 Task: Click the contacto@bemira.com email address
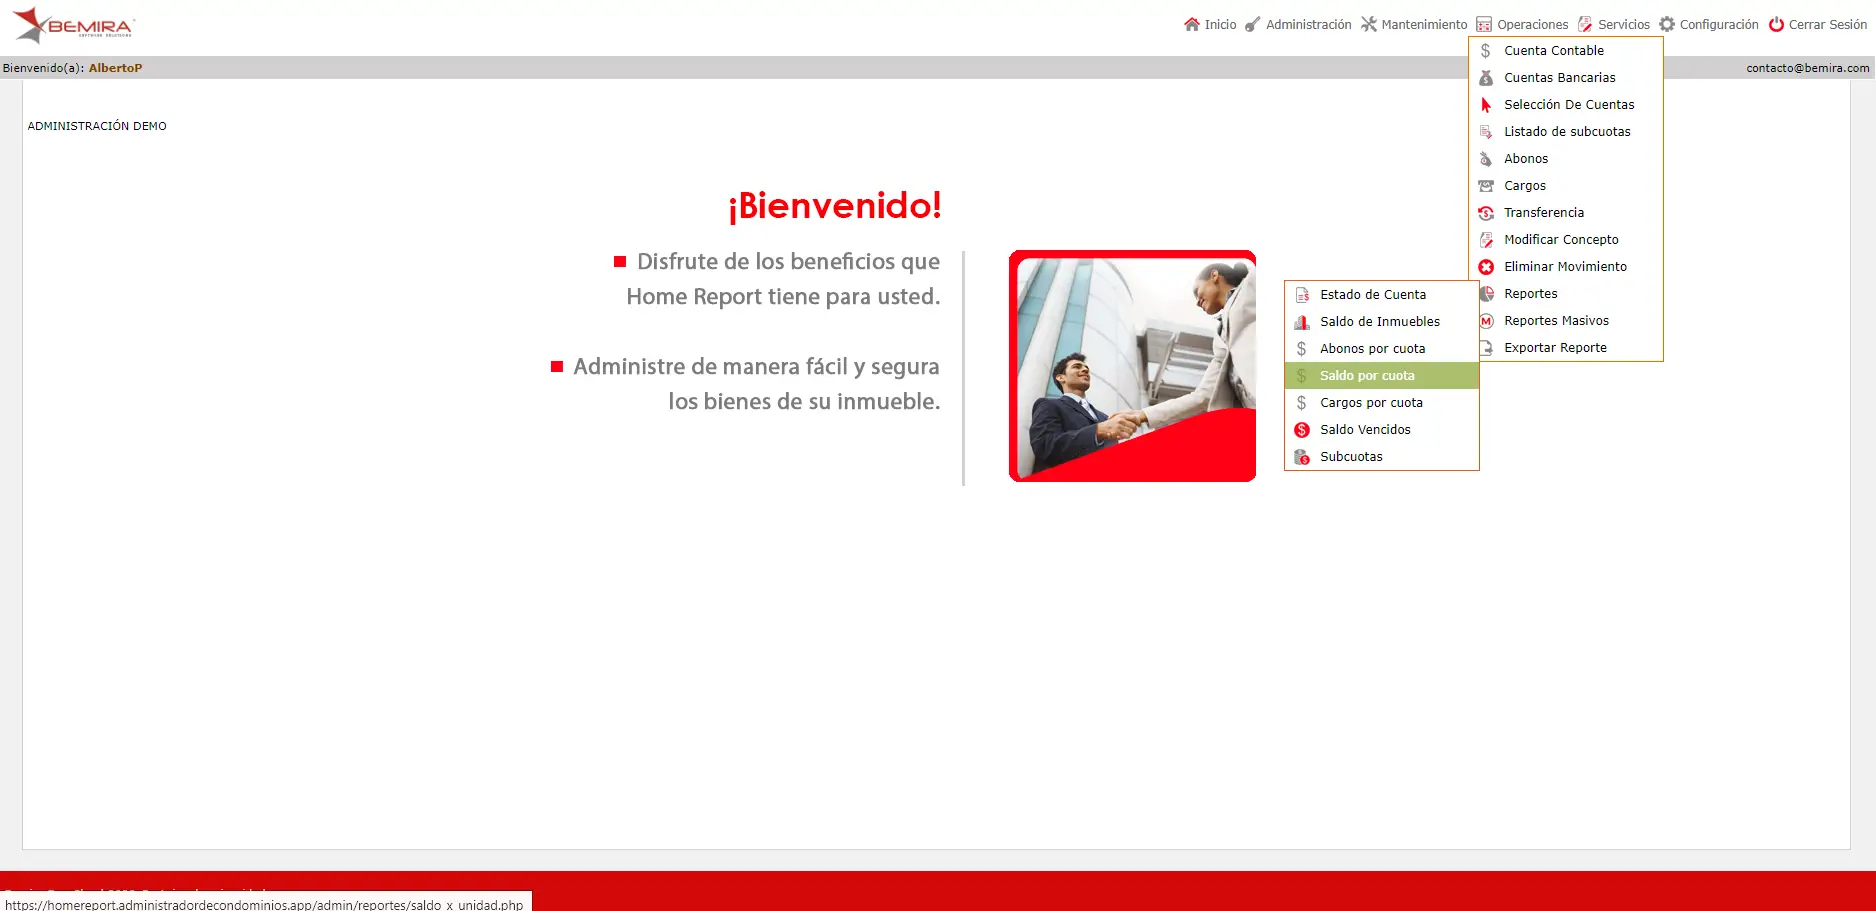(x=1808, y=68)
